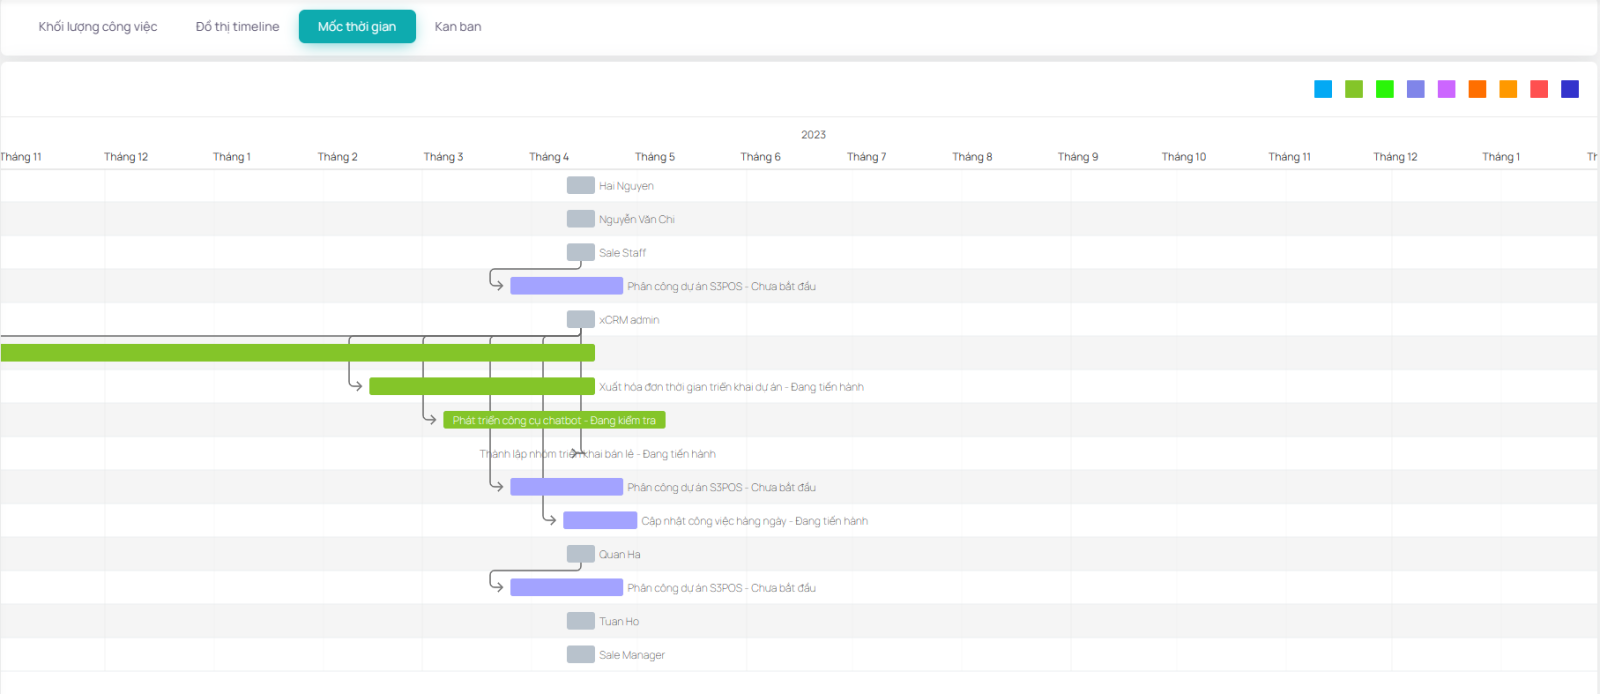1600x694 pixels.
Task: Click the gray block next to Sale Staff
Action: tap(580, 252)
